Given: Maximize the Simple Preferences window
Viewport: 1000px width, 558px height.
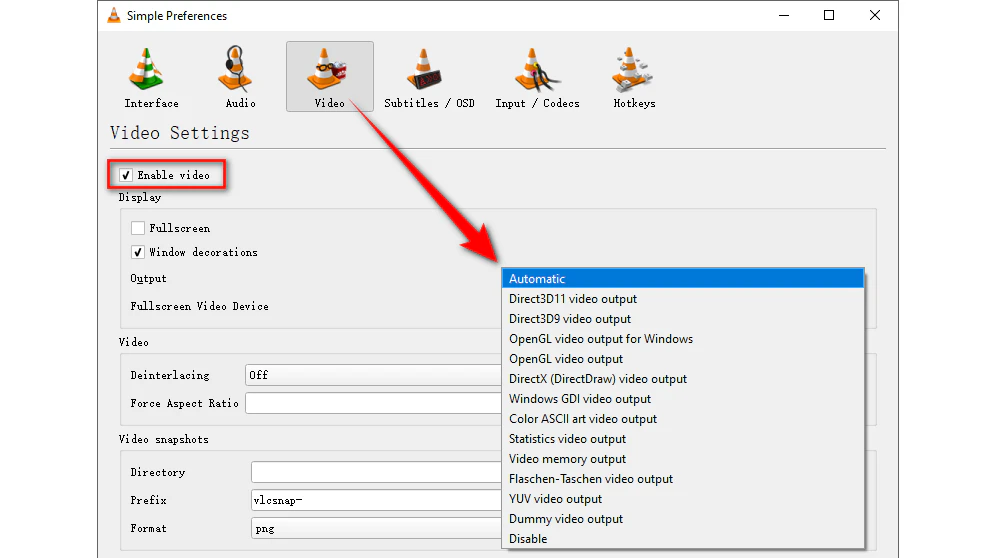Looking at the screenshot, I should [x=828, y=15].
